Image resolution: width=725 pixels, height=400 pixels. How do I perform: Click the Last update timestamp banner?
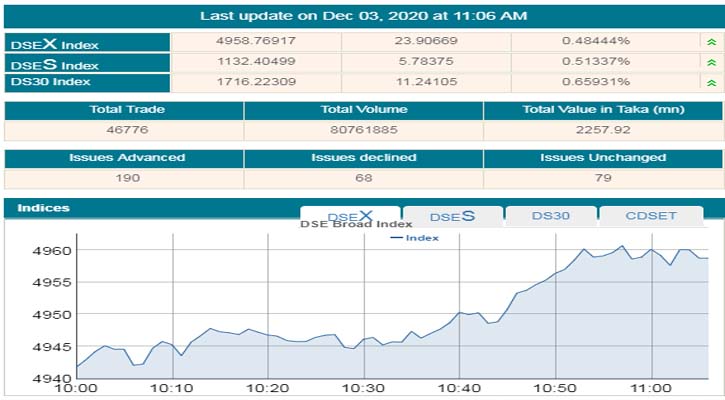(x=363, y=15)
